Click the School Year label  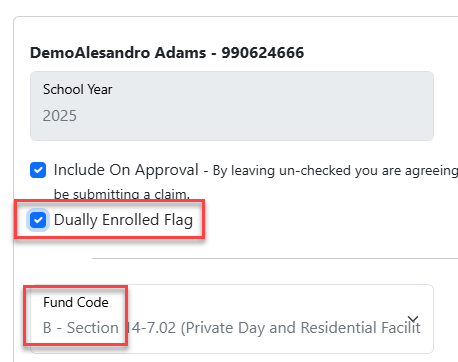click(x=78, y=89)
